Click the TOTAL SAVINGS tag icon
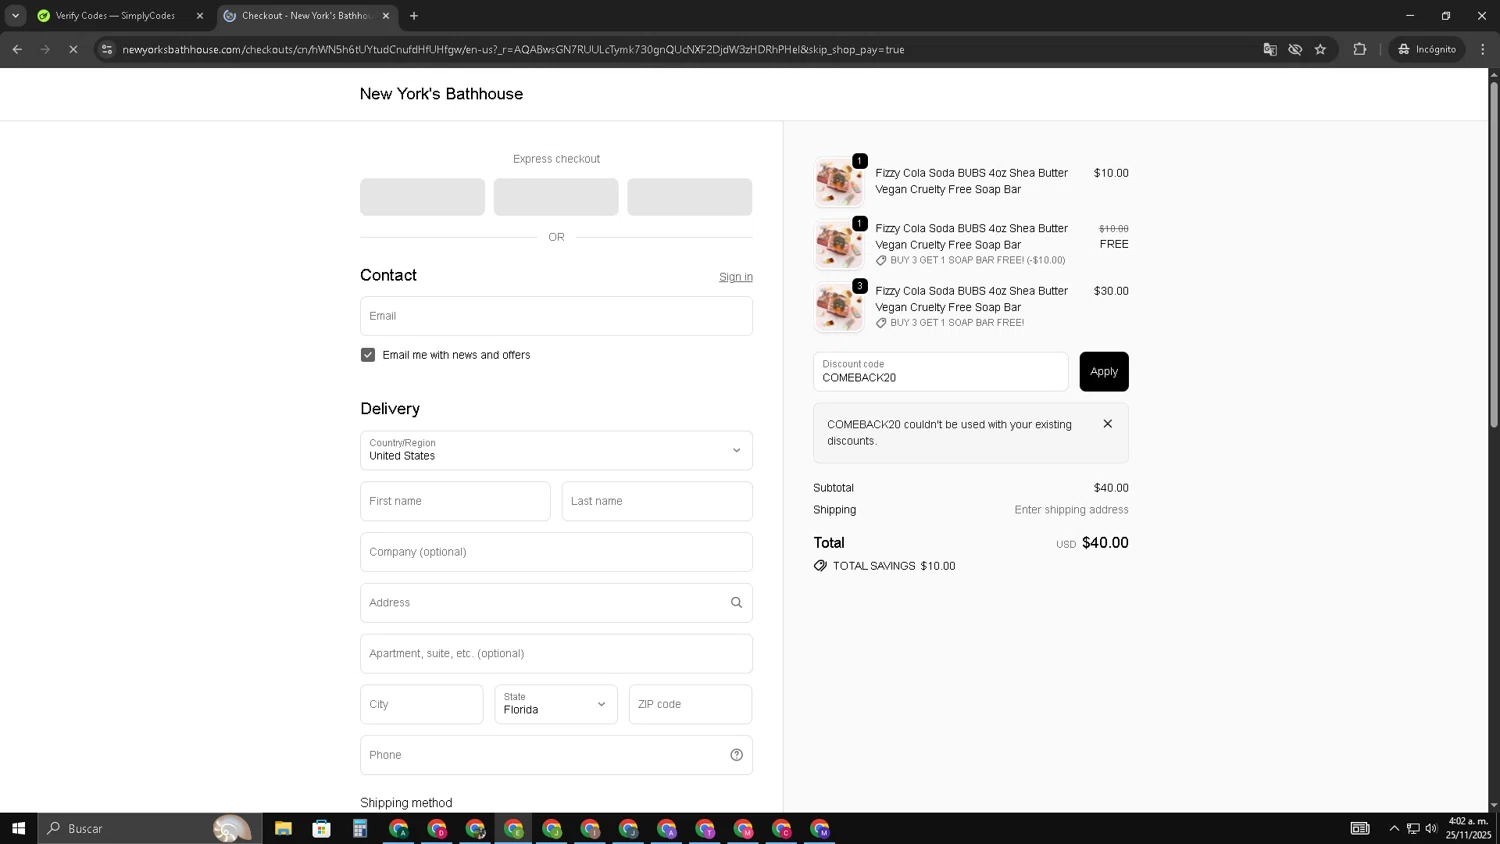This screenshot has height=844, width=1500. 820,566
